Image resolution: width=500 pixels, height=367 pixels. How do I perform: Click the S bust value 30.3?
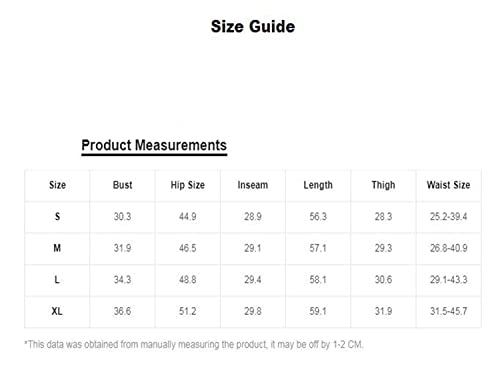click(122, 217)
